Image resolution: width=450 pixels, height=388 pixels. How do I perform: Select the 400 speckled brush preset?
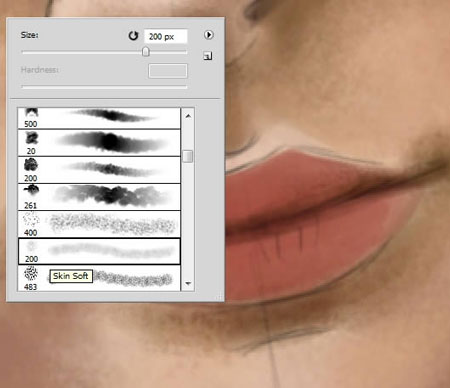pos(99,224)
